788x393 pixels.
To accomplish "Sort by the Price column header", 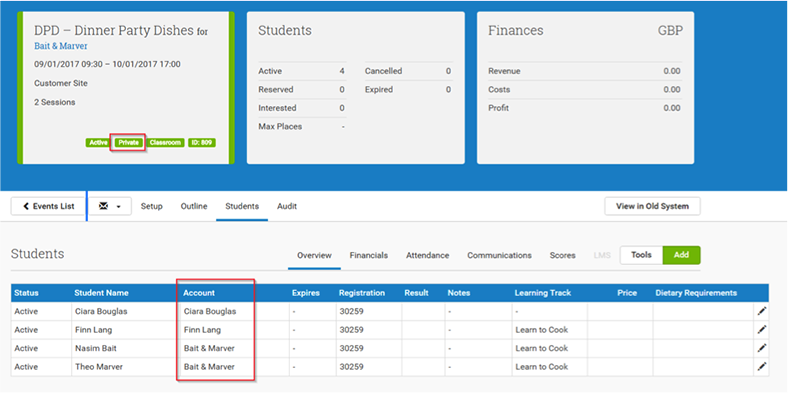I will (x=627, y=292).
